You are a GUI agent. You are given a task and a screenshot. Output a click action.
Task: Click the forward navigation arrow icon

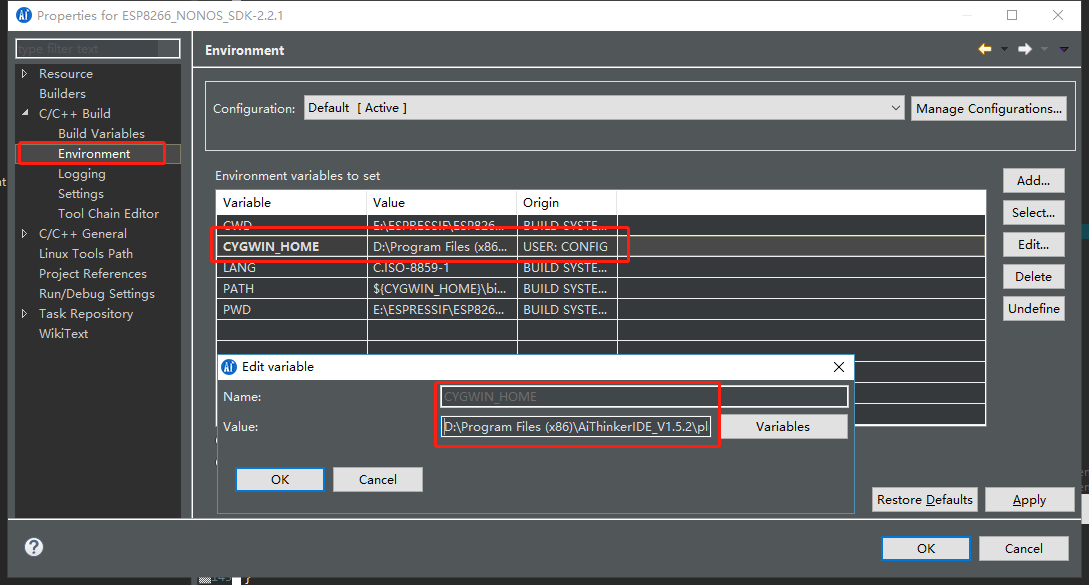click(x=1025, y=49)
